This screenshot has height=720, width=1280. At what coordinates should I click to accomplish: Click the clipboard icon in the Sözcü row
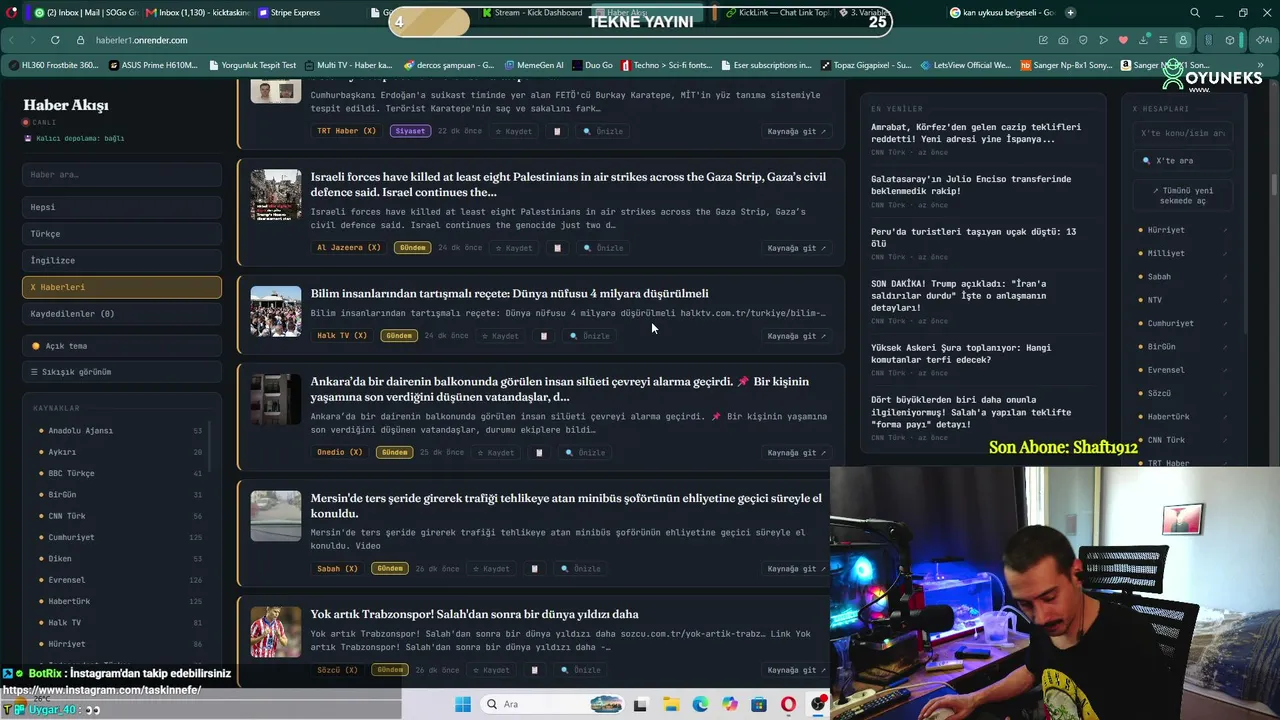(534, 670)
